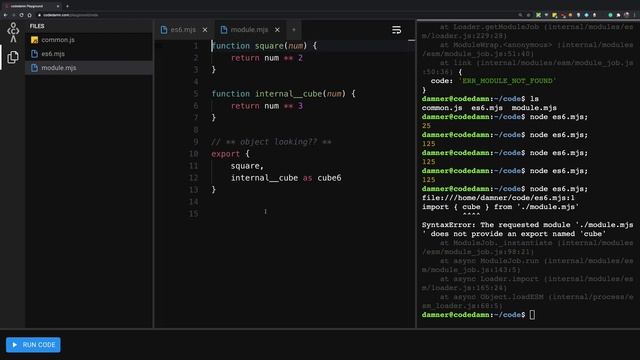Click the module.mjs file icon in the files list
This screenshot has height=360, width=640.
click(x=34, y=68)
